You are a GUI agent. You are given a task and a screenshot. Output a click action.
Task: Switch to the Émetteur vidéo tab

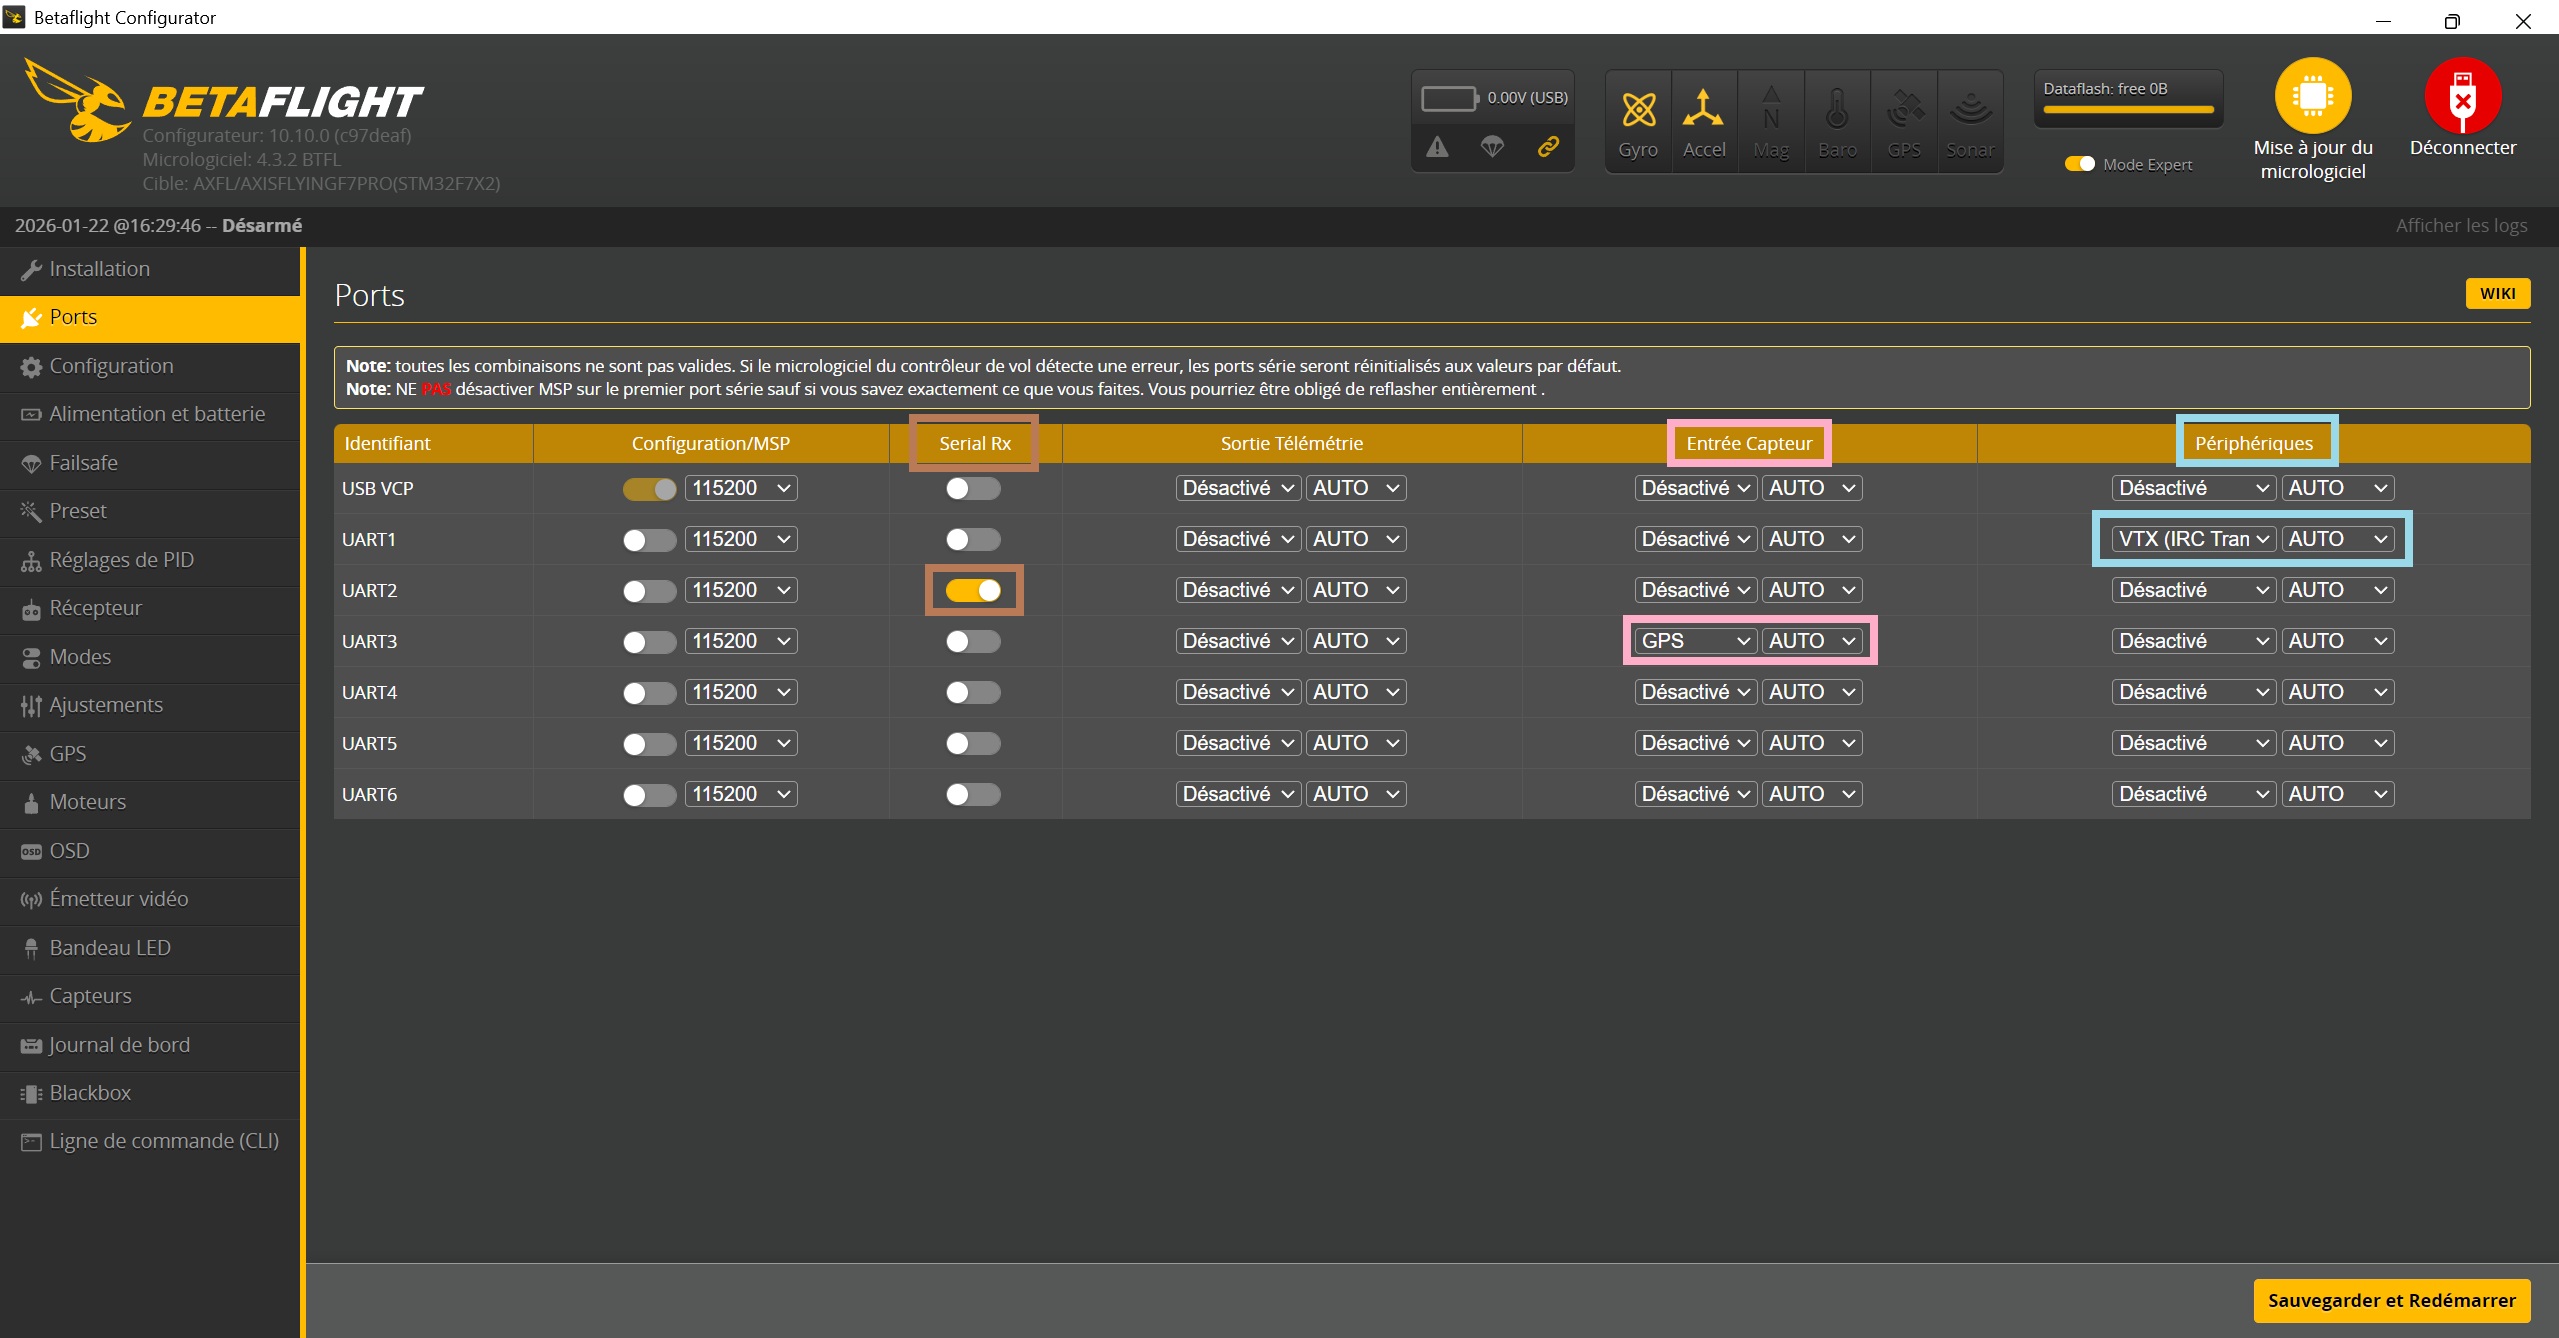tap(118, 899)
